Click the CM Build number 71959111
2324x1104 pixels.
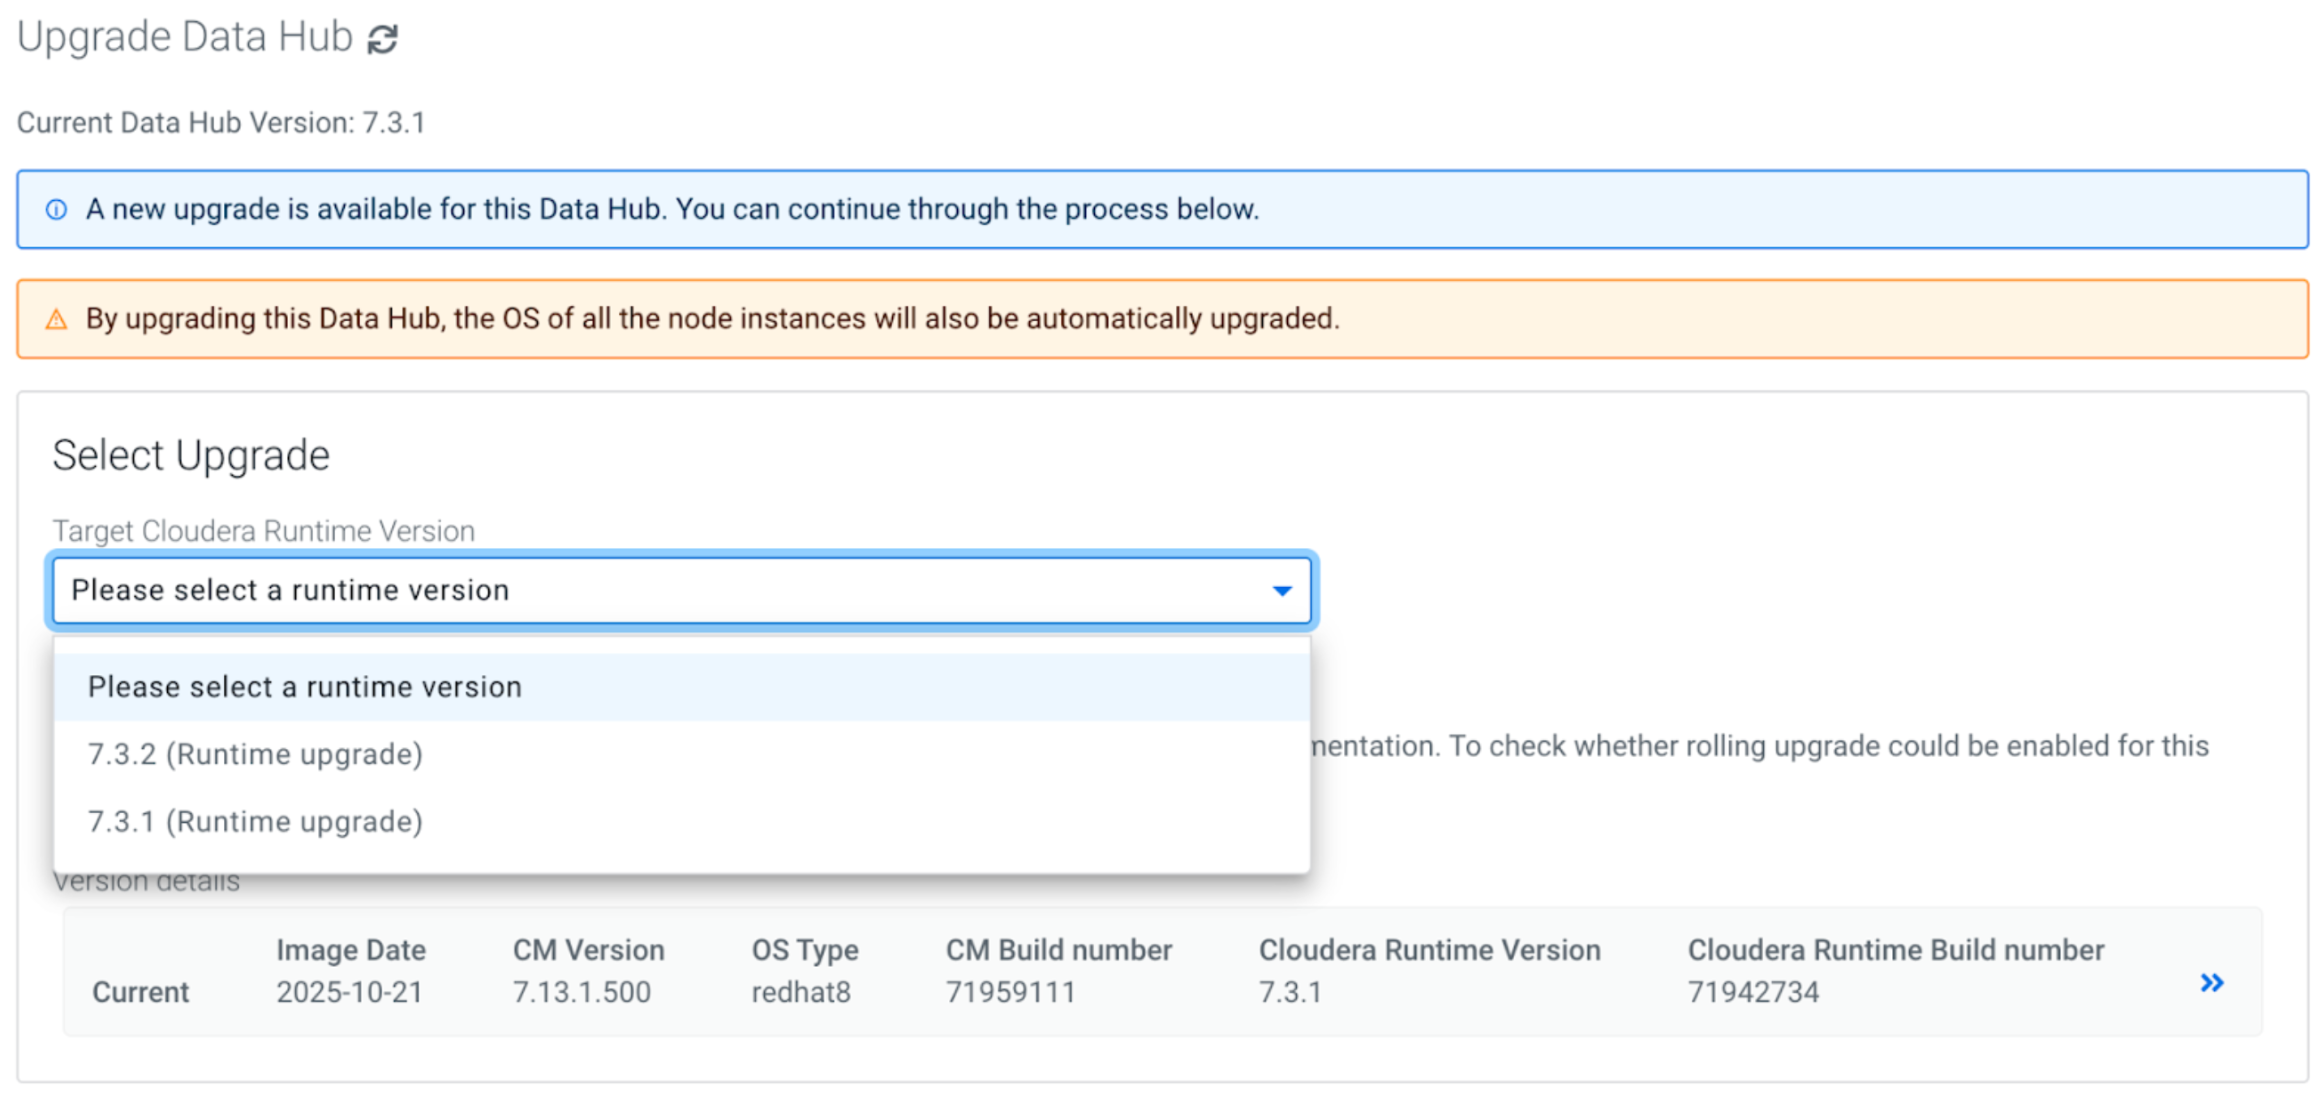pyautogui.click(x=1010, y=992)
